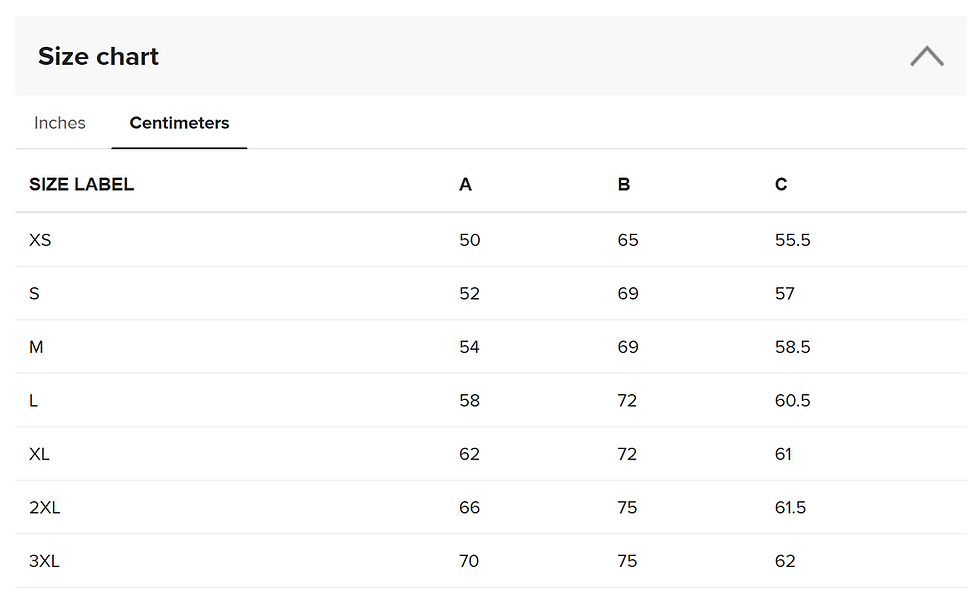Click the column A header
980x597 pixels.
click(x=465, y=184)
